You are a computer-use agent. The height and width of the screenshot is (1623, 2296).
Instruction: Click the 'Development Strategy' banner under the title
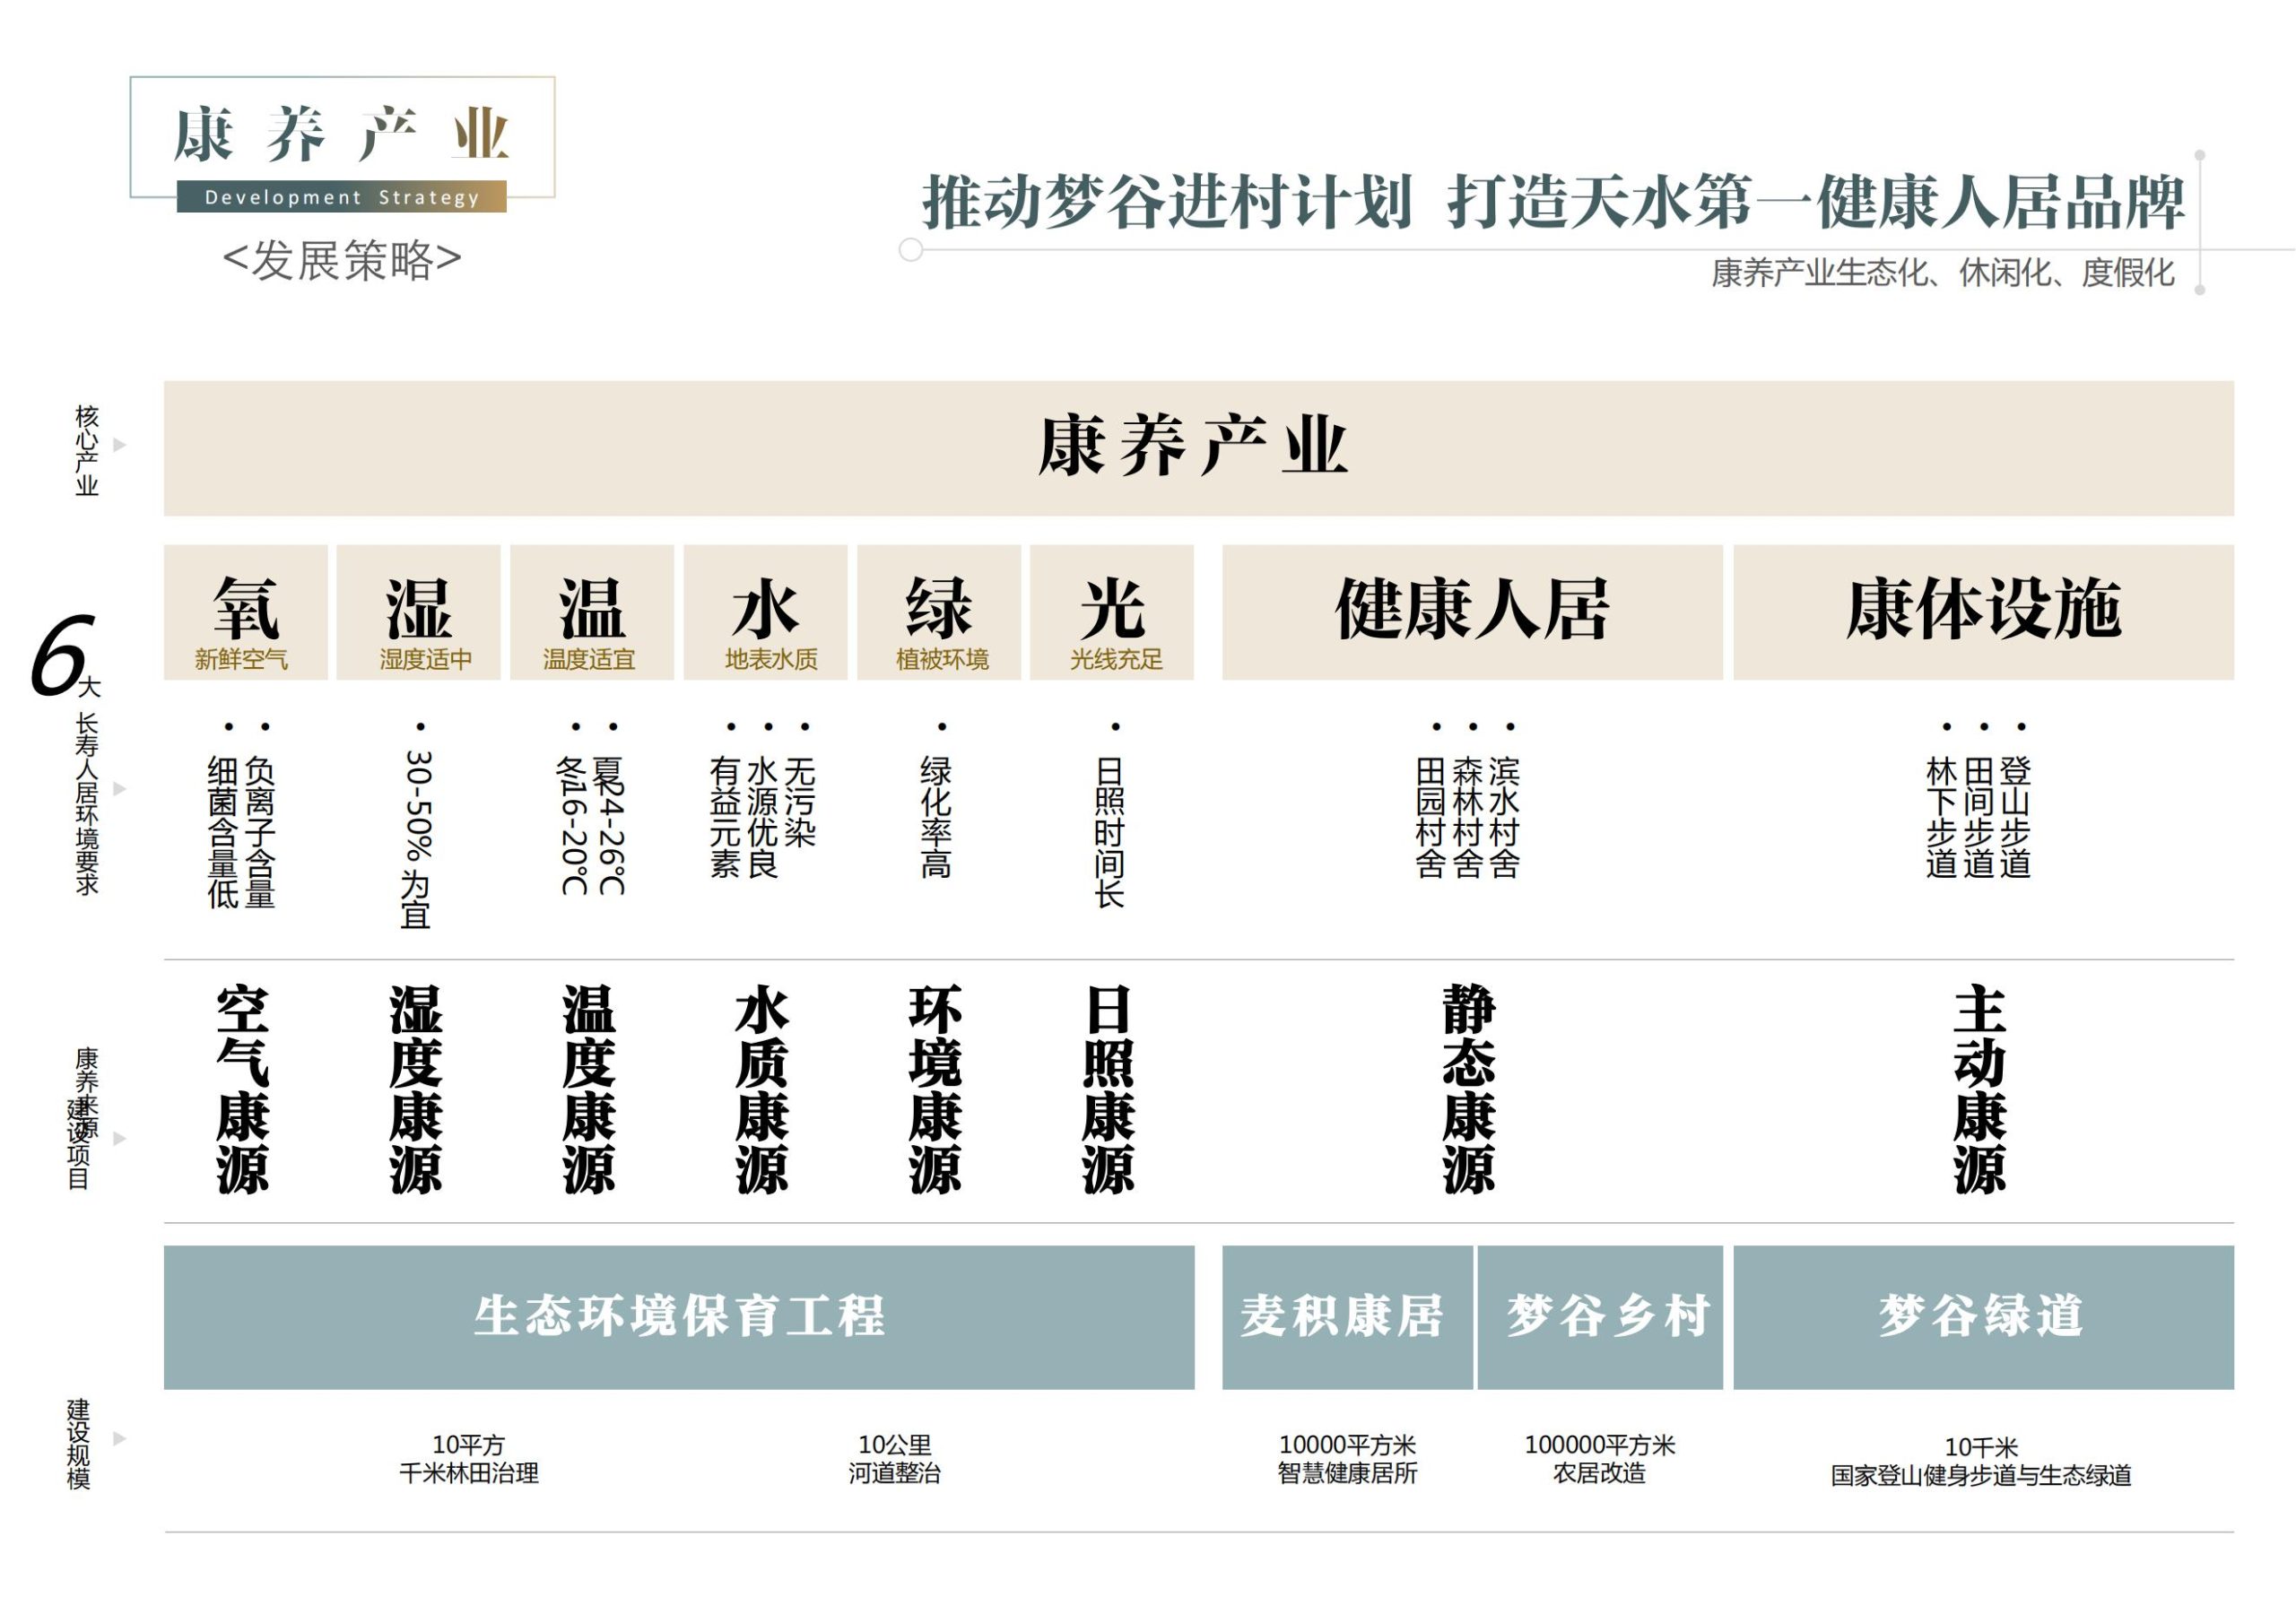341,197
